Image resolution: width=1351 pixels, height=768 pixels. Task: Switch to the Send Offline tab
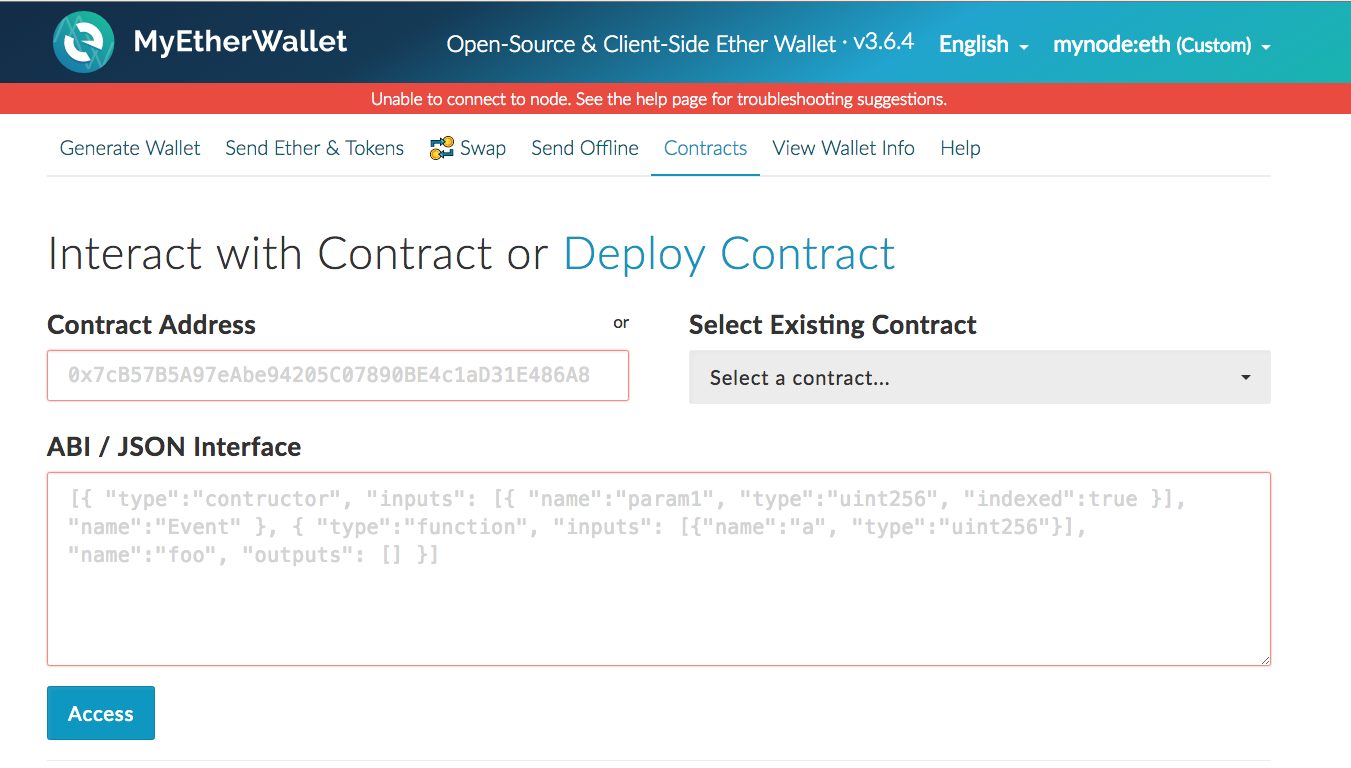[x=585, y=148]
